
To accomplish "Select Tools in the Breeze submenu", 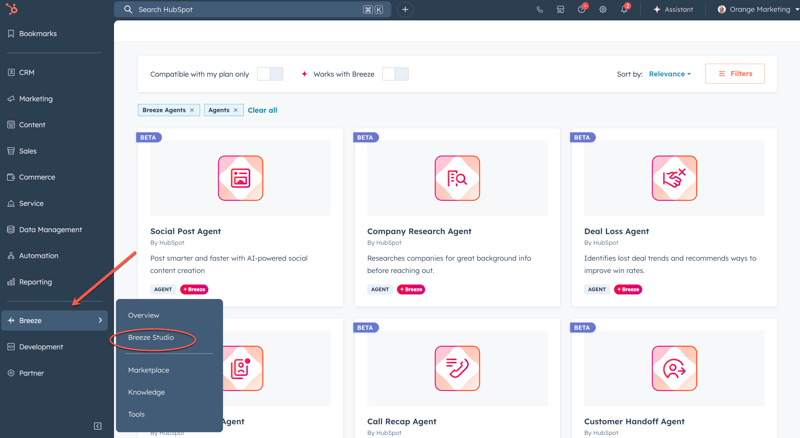I will pos(136,414).
